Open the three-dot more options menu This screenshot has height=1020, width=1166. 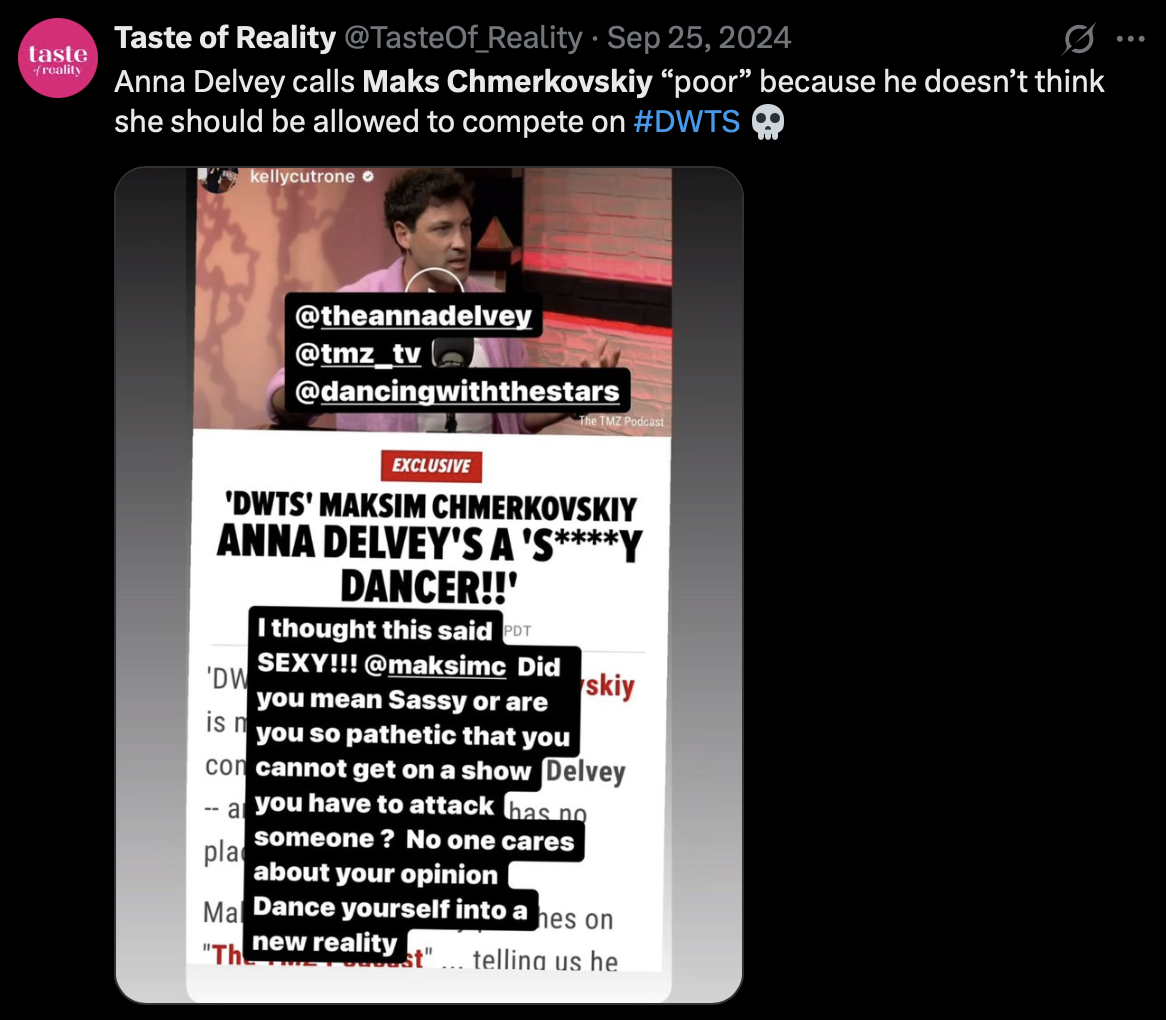tap(1130, 39)
